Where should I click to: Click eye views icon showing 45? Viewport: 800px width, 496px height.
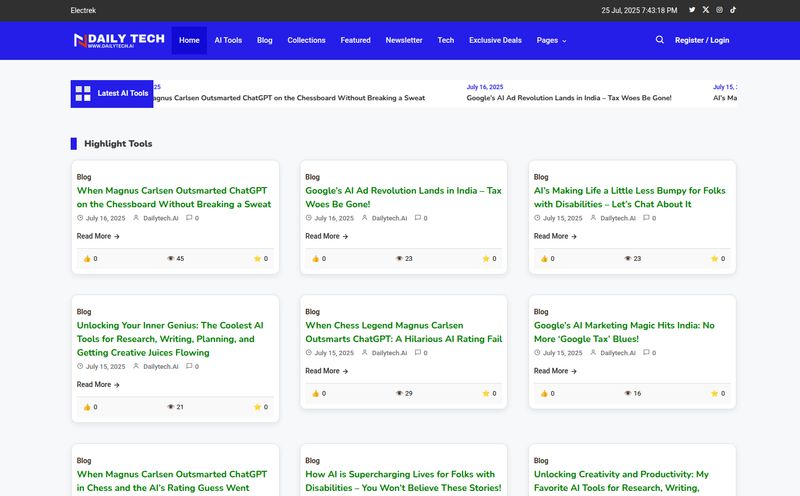pyautogui.click(x=170, y=259)
